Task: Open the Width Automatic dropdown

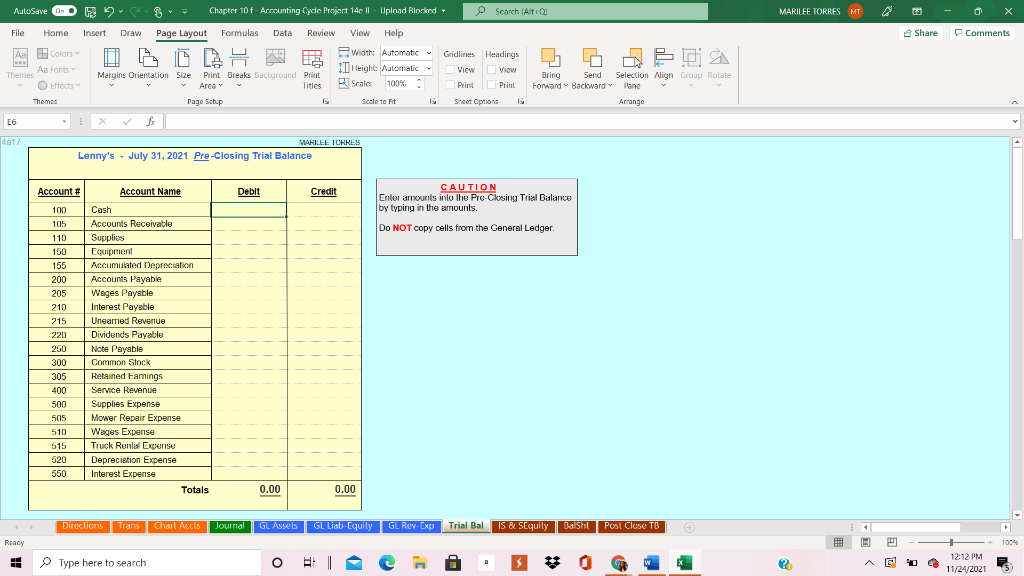Action: click(x=430, y=53)
